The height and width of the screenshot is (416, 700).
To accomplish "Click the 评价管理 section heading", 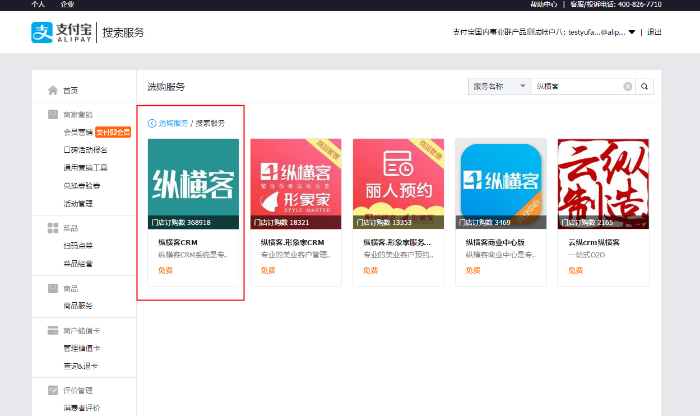I will [x=78, y=391].
